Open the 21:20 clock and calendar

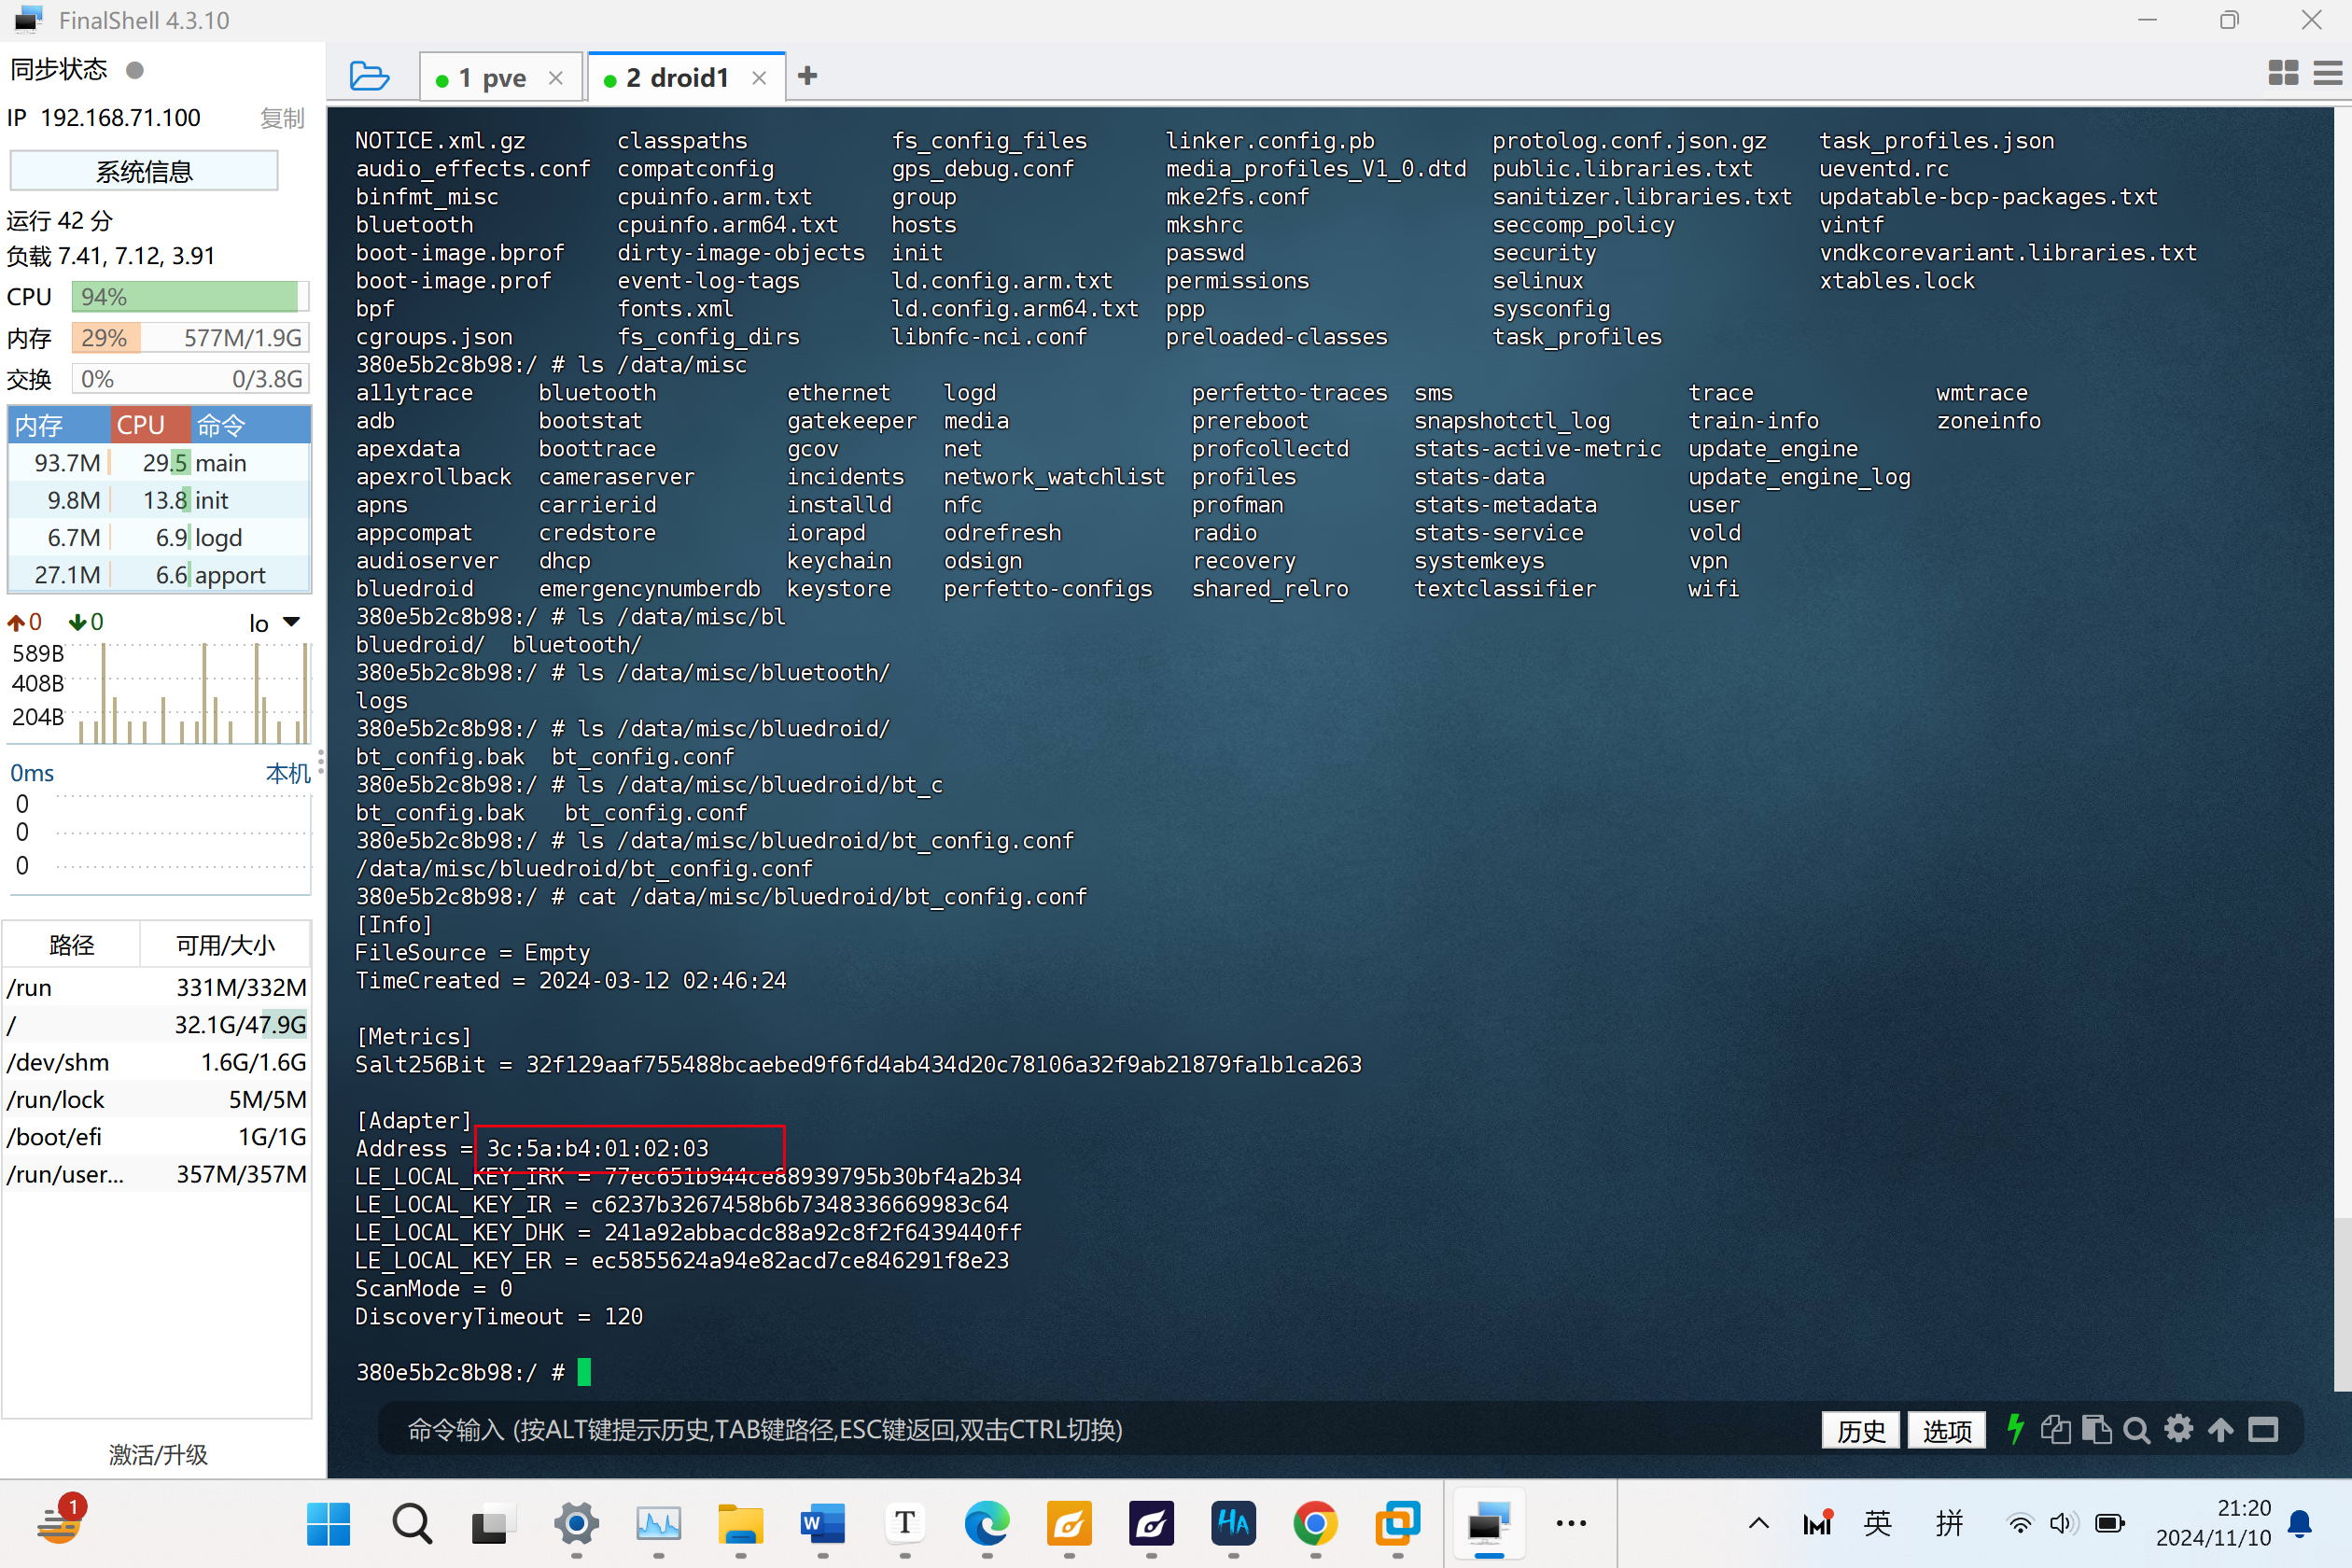point(2212,1522)
